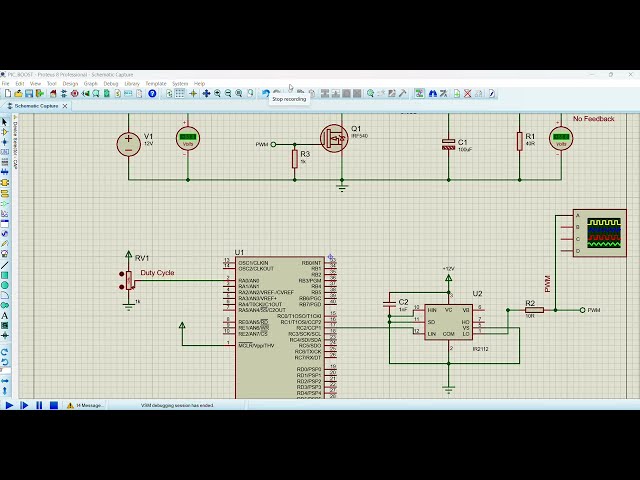Run the simulation with the Play button
The image size is (640, 480).
coord(9,405)
